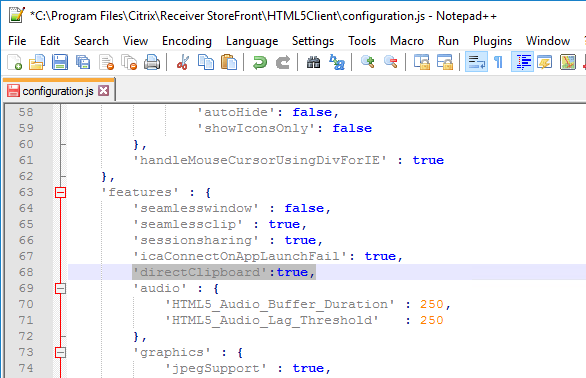The image size is (586, 378).
Task: Collapse the 'graphics' fold at line 73
Action: pyautogui.click(x=61, y=352)
